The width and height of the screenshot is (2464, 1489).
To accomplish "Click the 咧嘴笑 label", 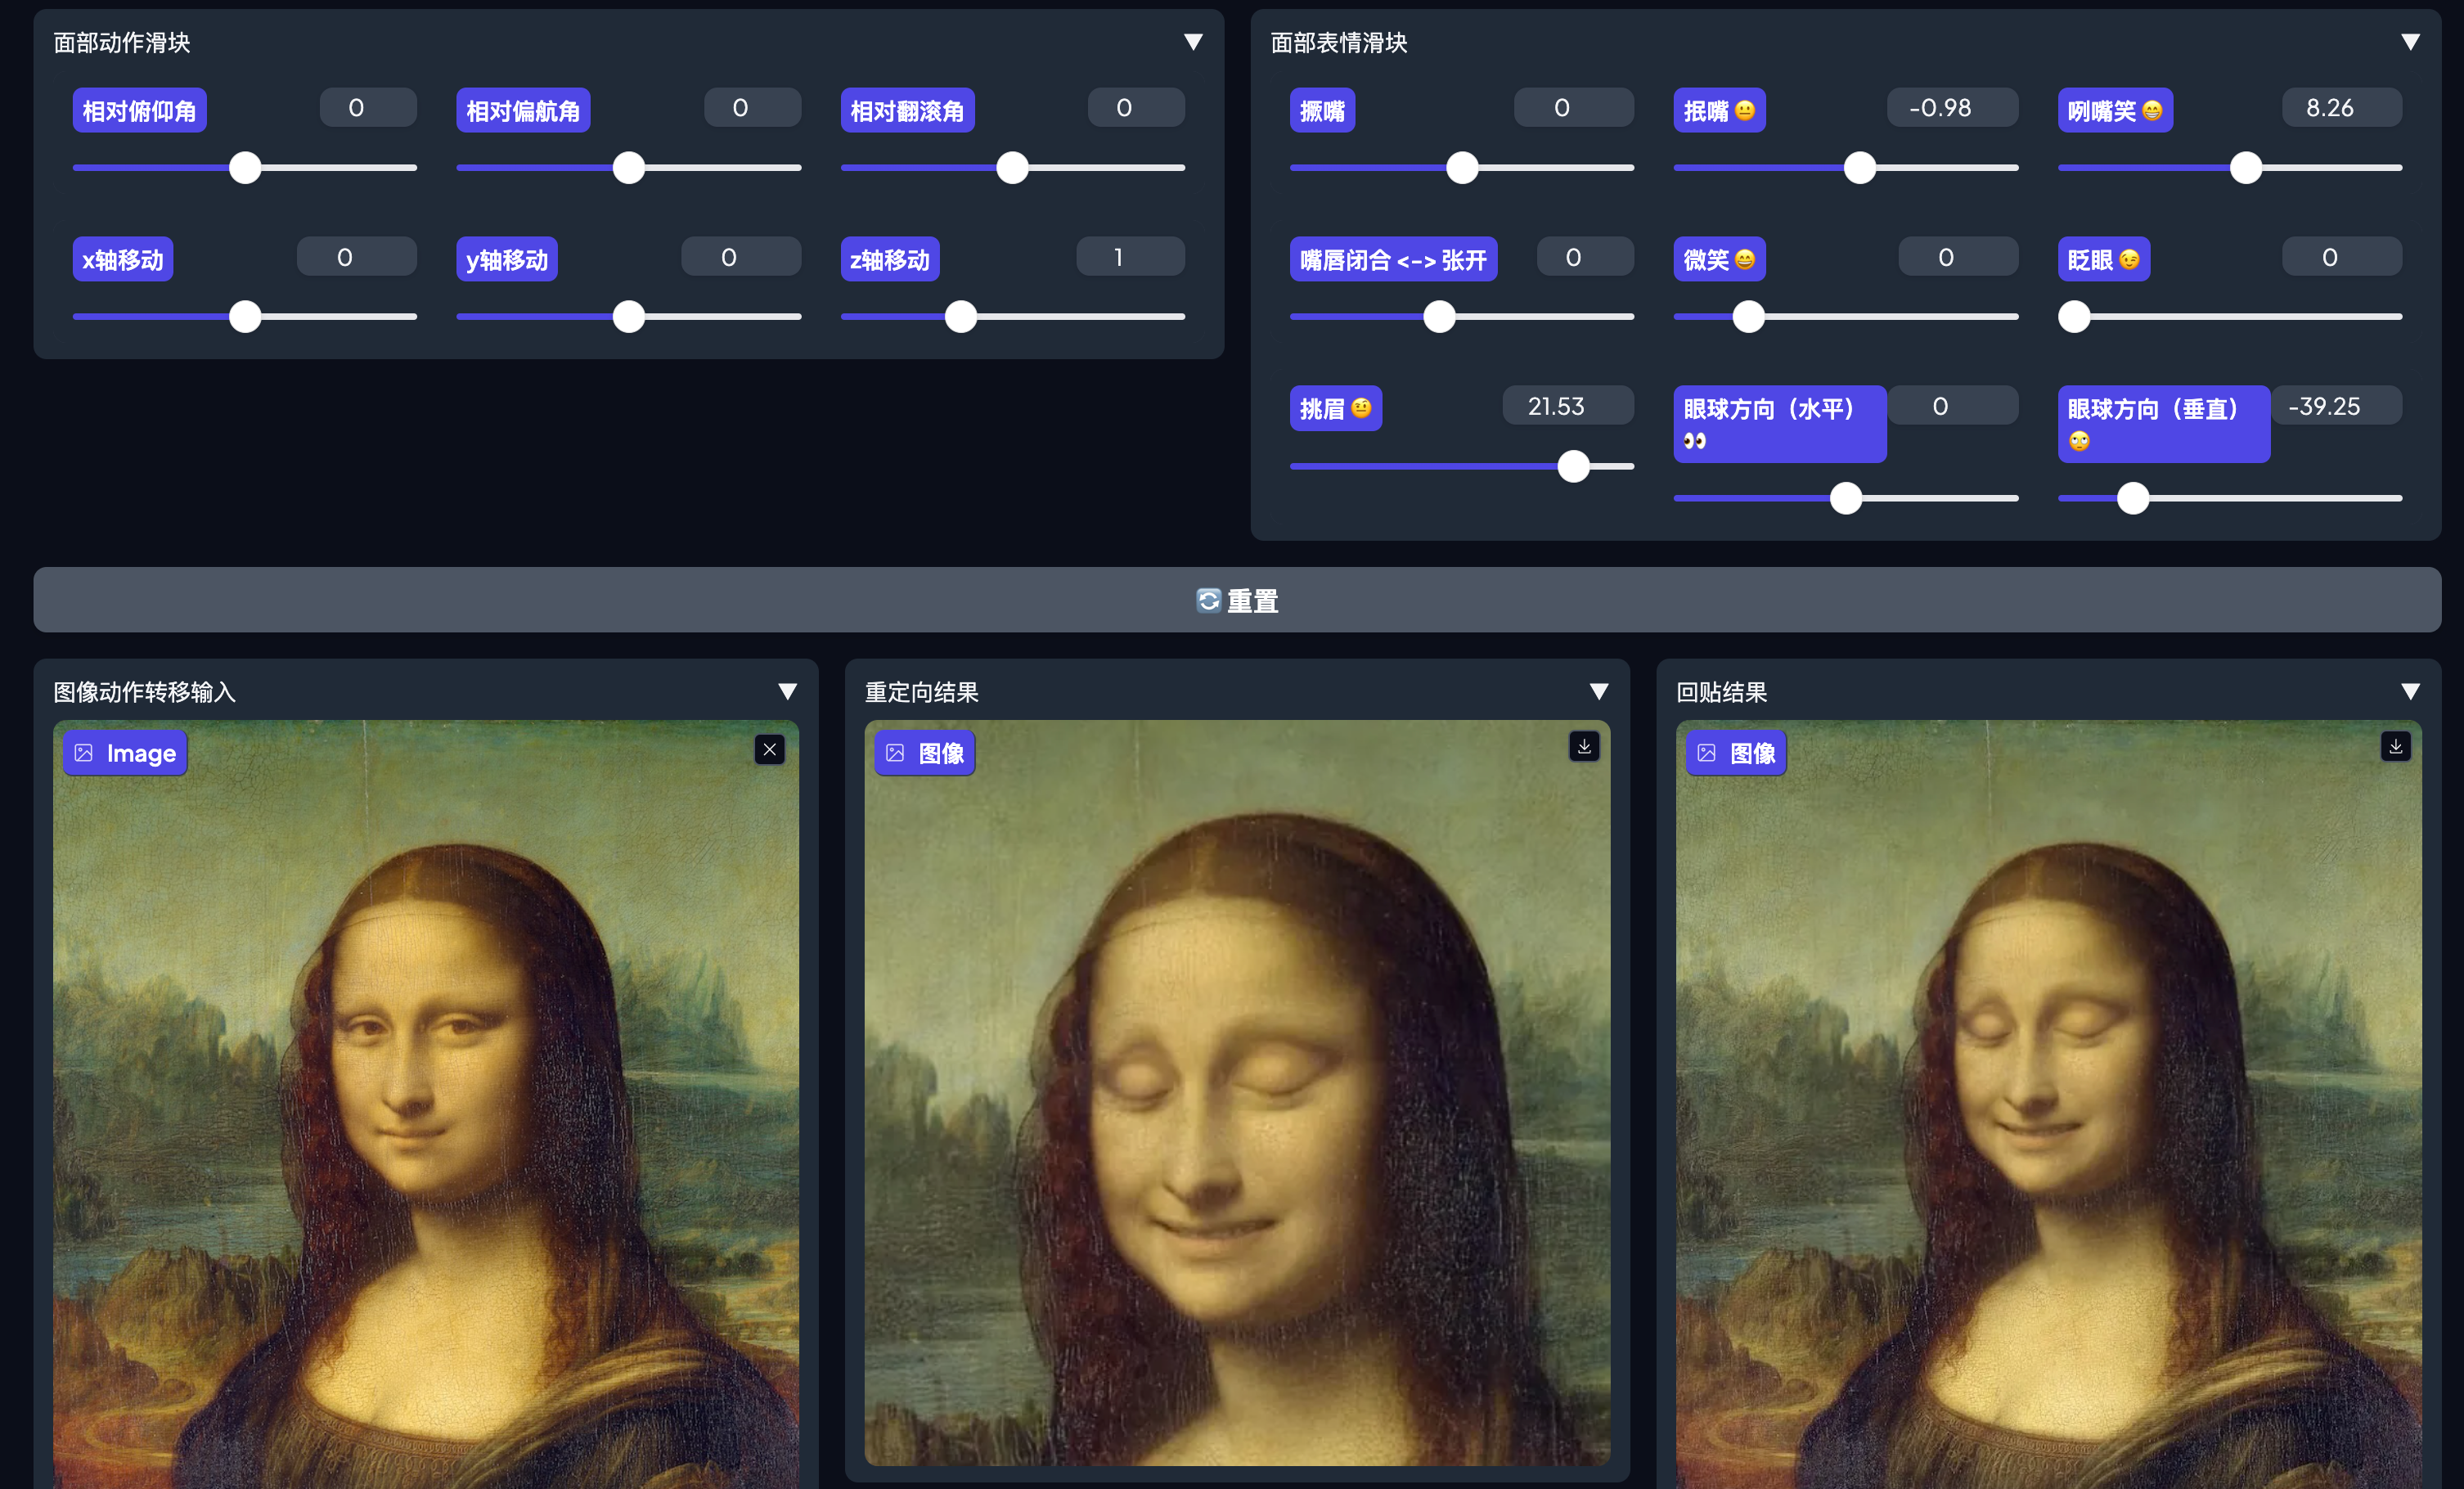I will pyautogui.click(x=2115, y=110).
